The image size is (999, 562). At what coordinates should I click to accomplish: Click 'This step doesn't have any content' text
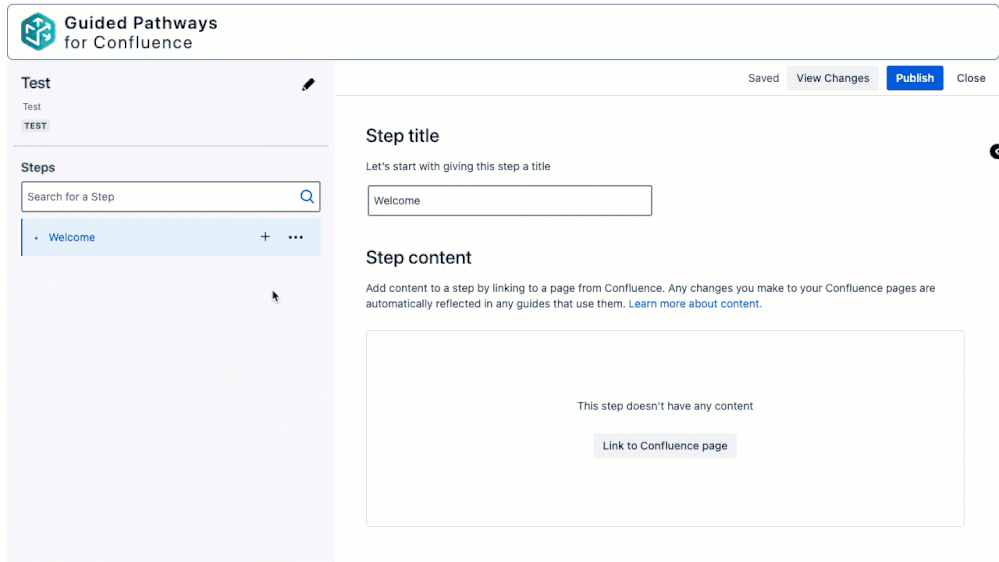[665, 406]
